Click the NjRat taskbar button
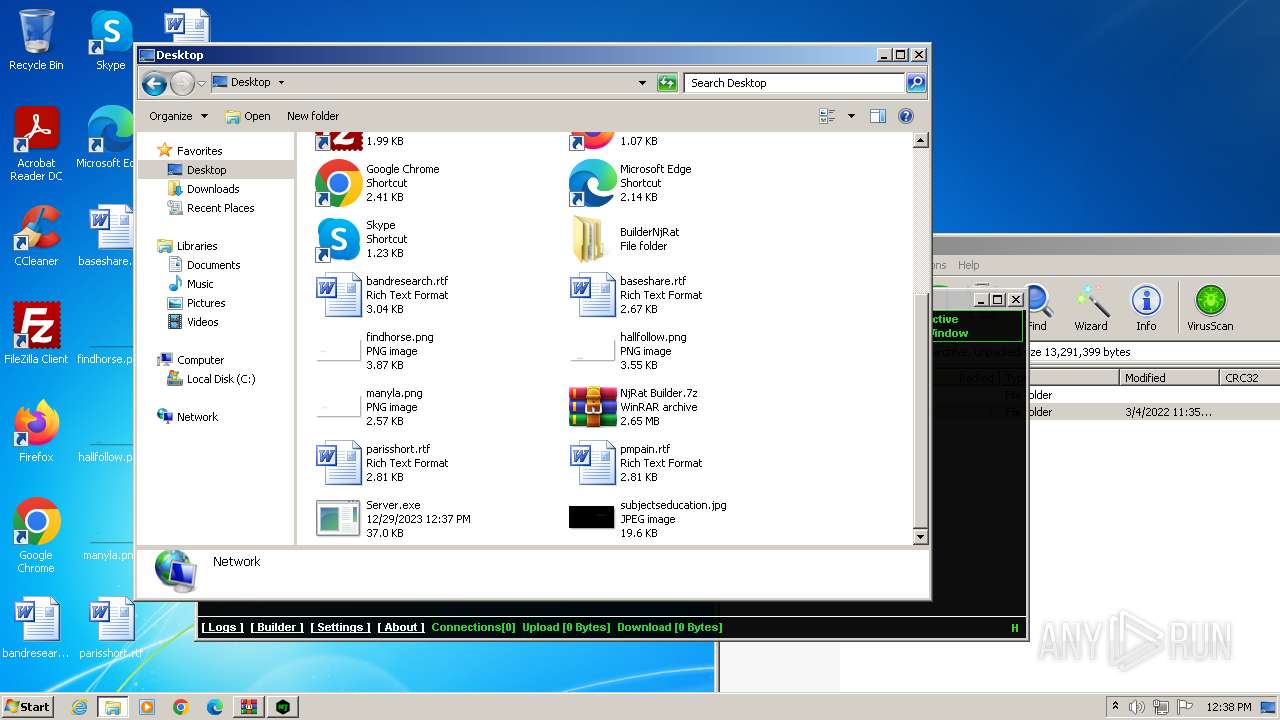 [283, 707]
